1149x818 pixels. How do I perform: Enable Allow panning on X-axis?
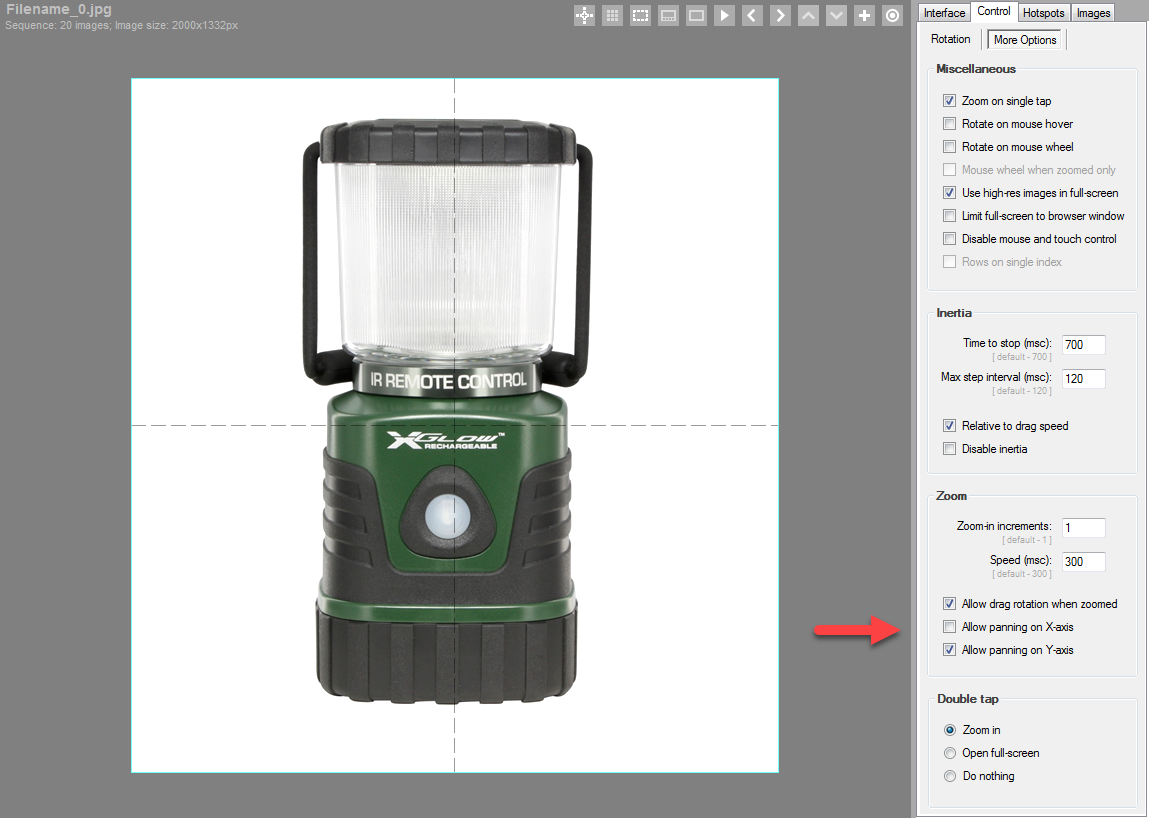point(950,627)
